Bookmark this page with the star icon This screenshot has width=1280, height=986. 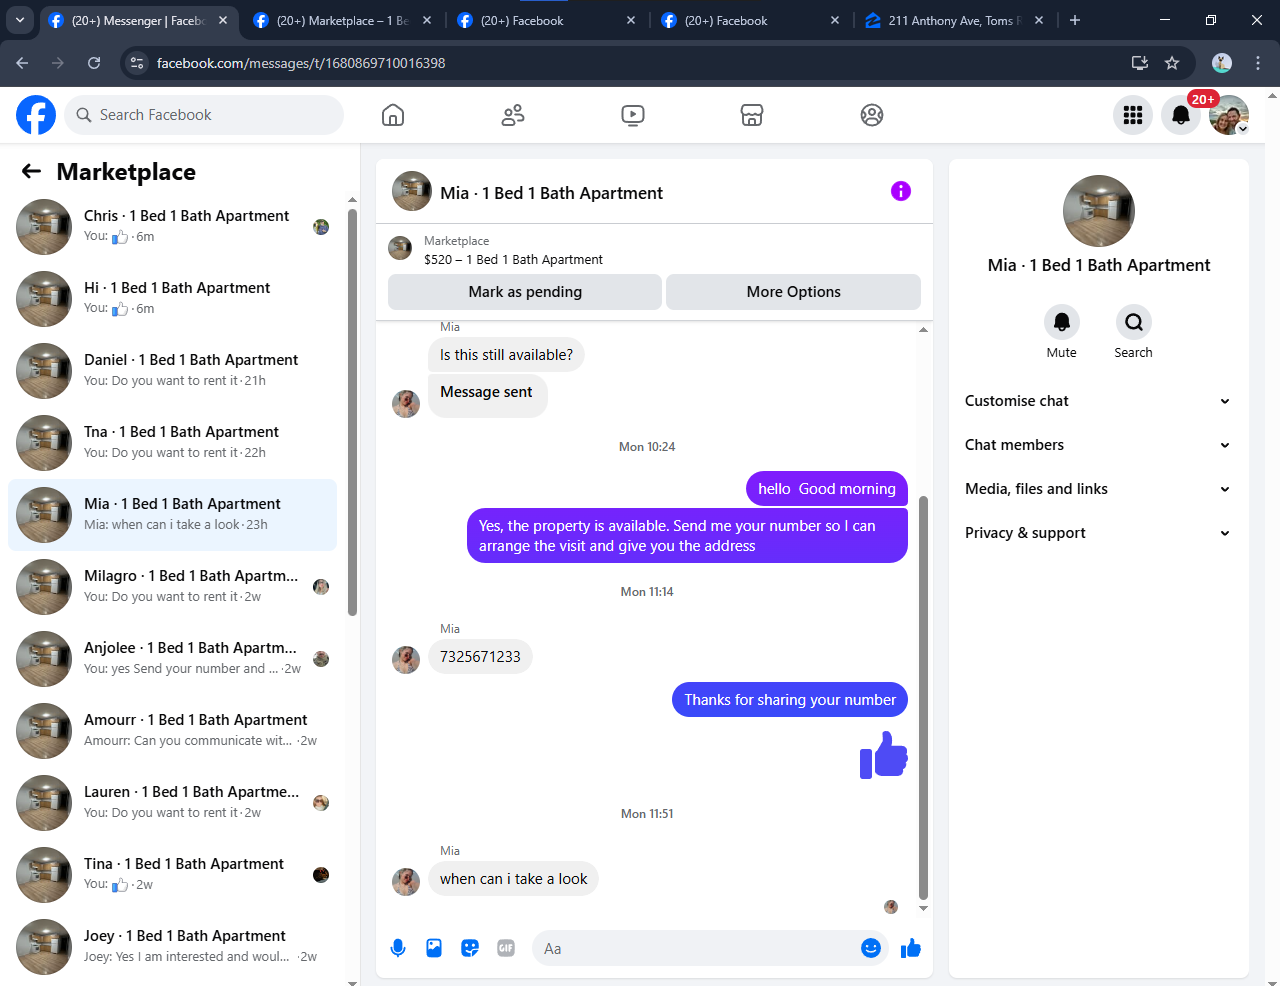(x=1172, y=63)
